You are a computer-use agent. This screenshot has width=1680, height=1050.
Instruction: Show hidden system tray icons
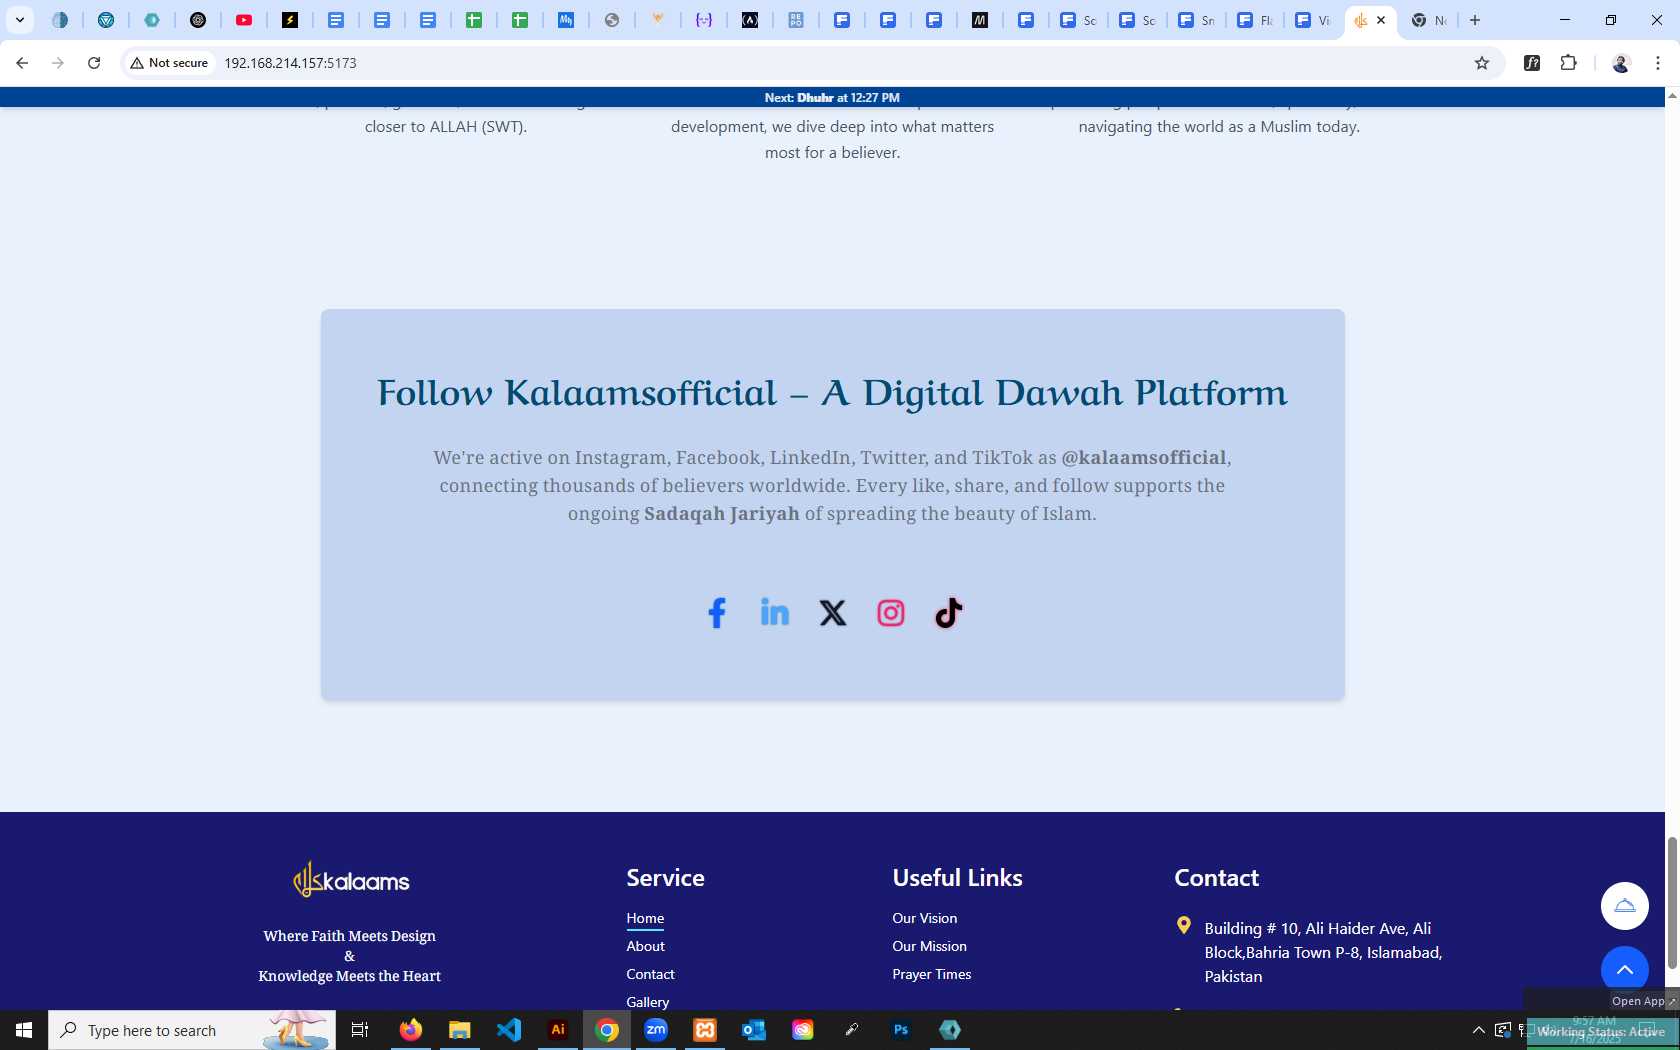(x=1478, y=1030)
